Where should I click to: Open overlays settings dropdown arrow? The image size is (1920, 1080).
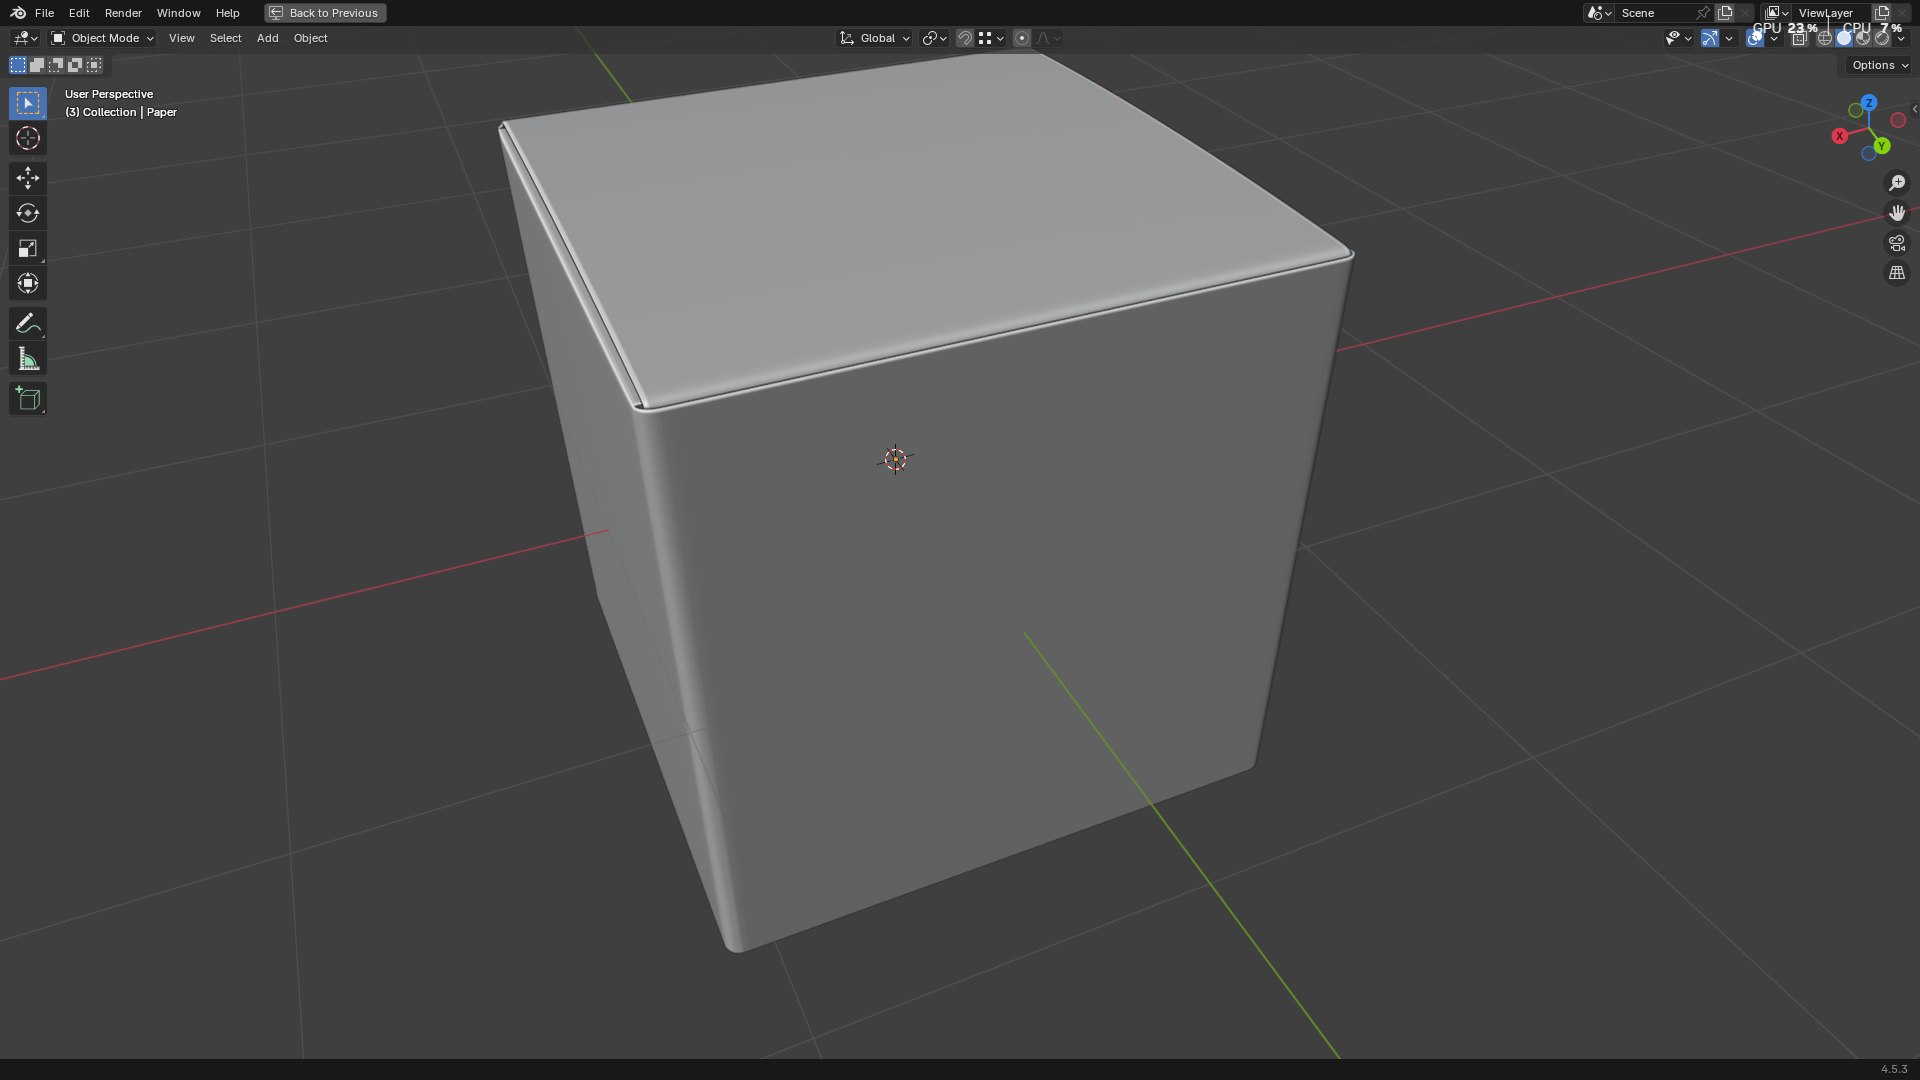click(1774, 38)
